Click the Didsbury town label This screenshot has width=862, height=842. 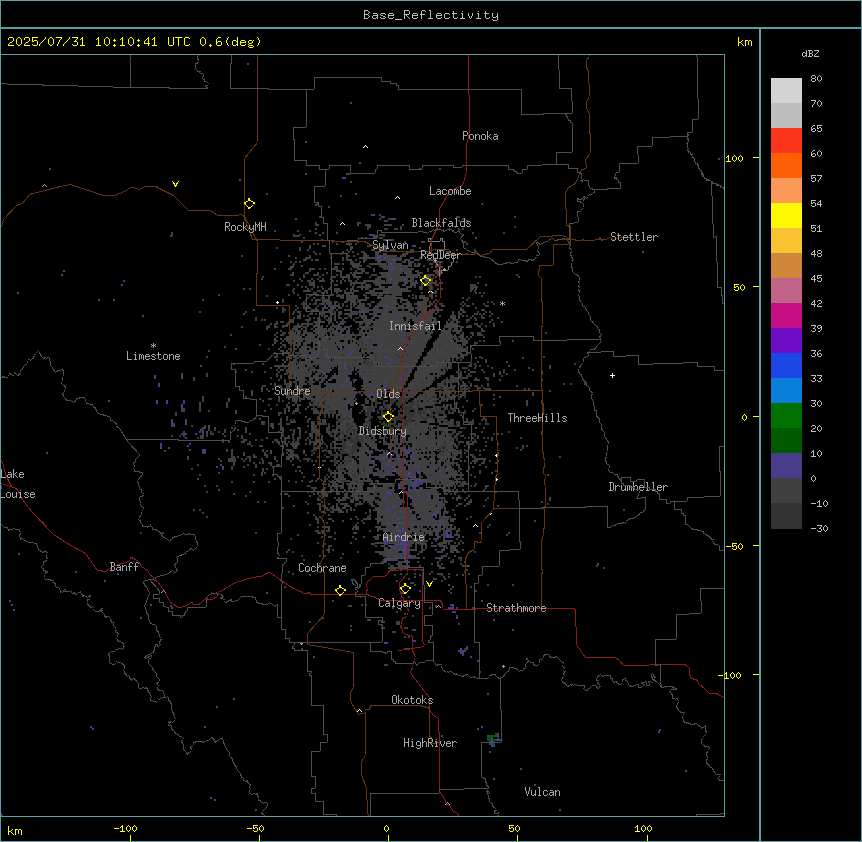coord(383,431)
